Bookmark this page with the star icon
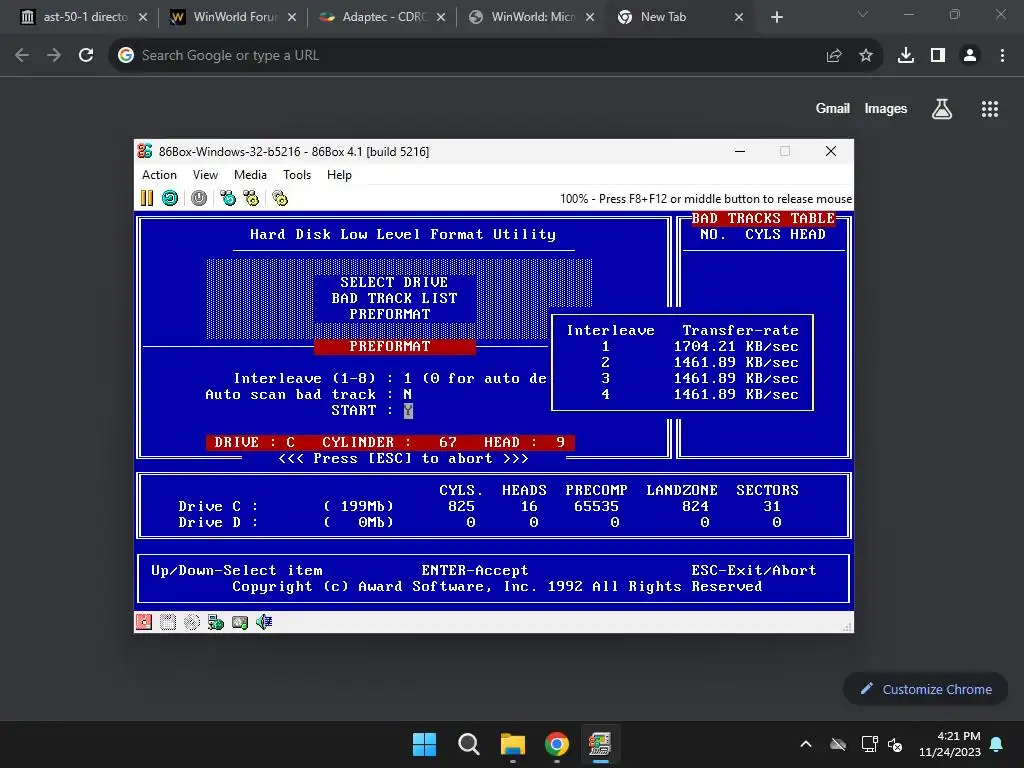The image size is (1024, 768). [x=865, y=56]
